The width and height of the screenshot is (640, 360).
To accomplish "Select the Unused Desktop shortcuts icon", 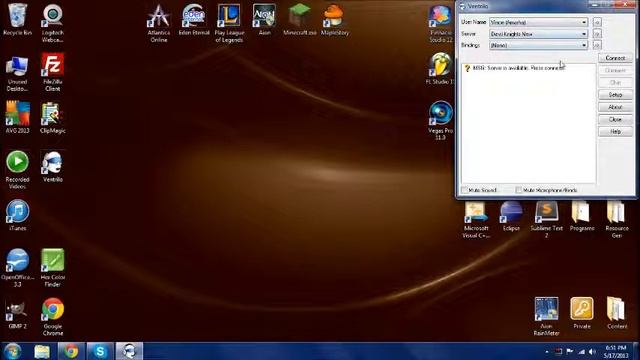I will [17, 73].
